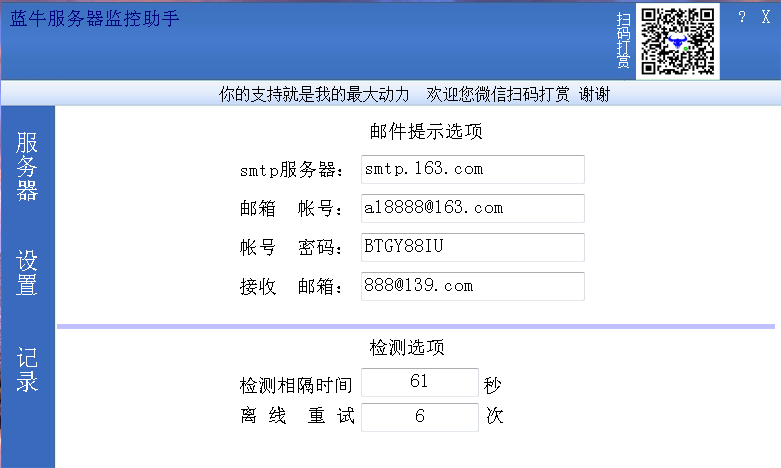This screenshot has height=468, width=781.
Task: Click the 检测选项 section heading
Action: 407,348
